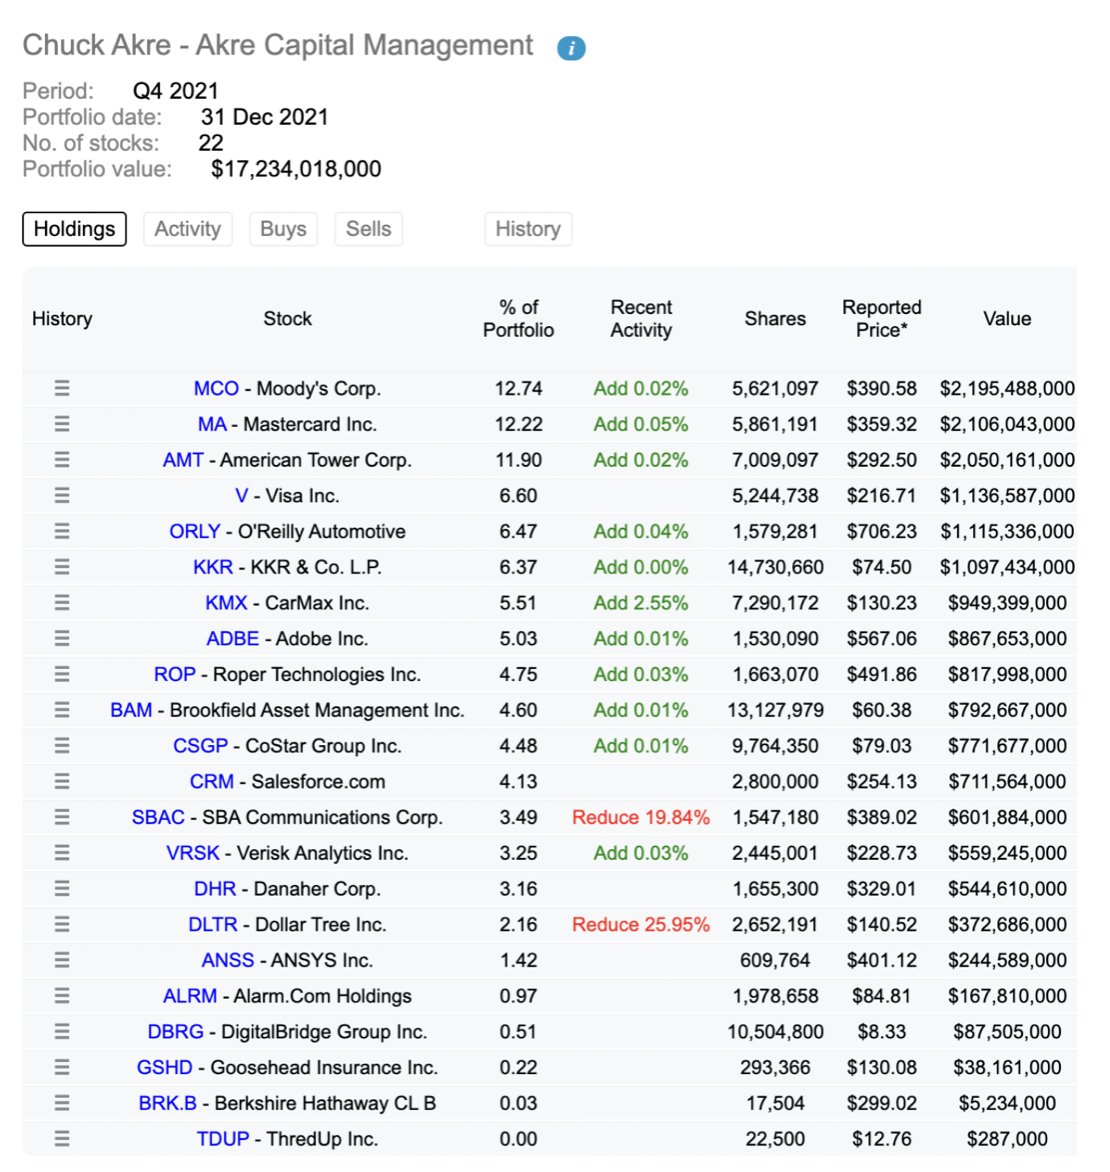Image resolution: width=1110 pixels, height=1172 pixels.
Task: Click 'Reduce 25.95%' activity text
Action: [641, 925]
